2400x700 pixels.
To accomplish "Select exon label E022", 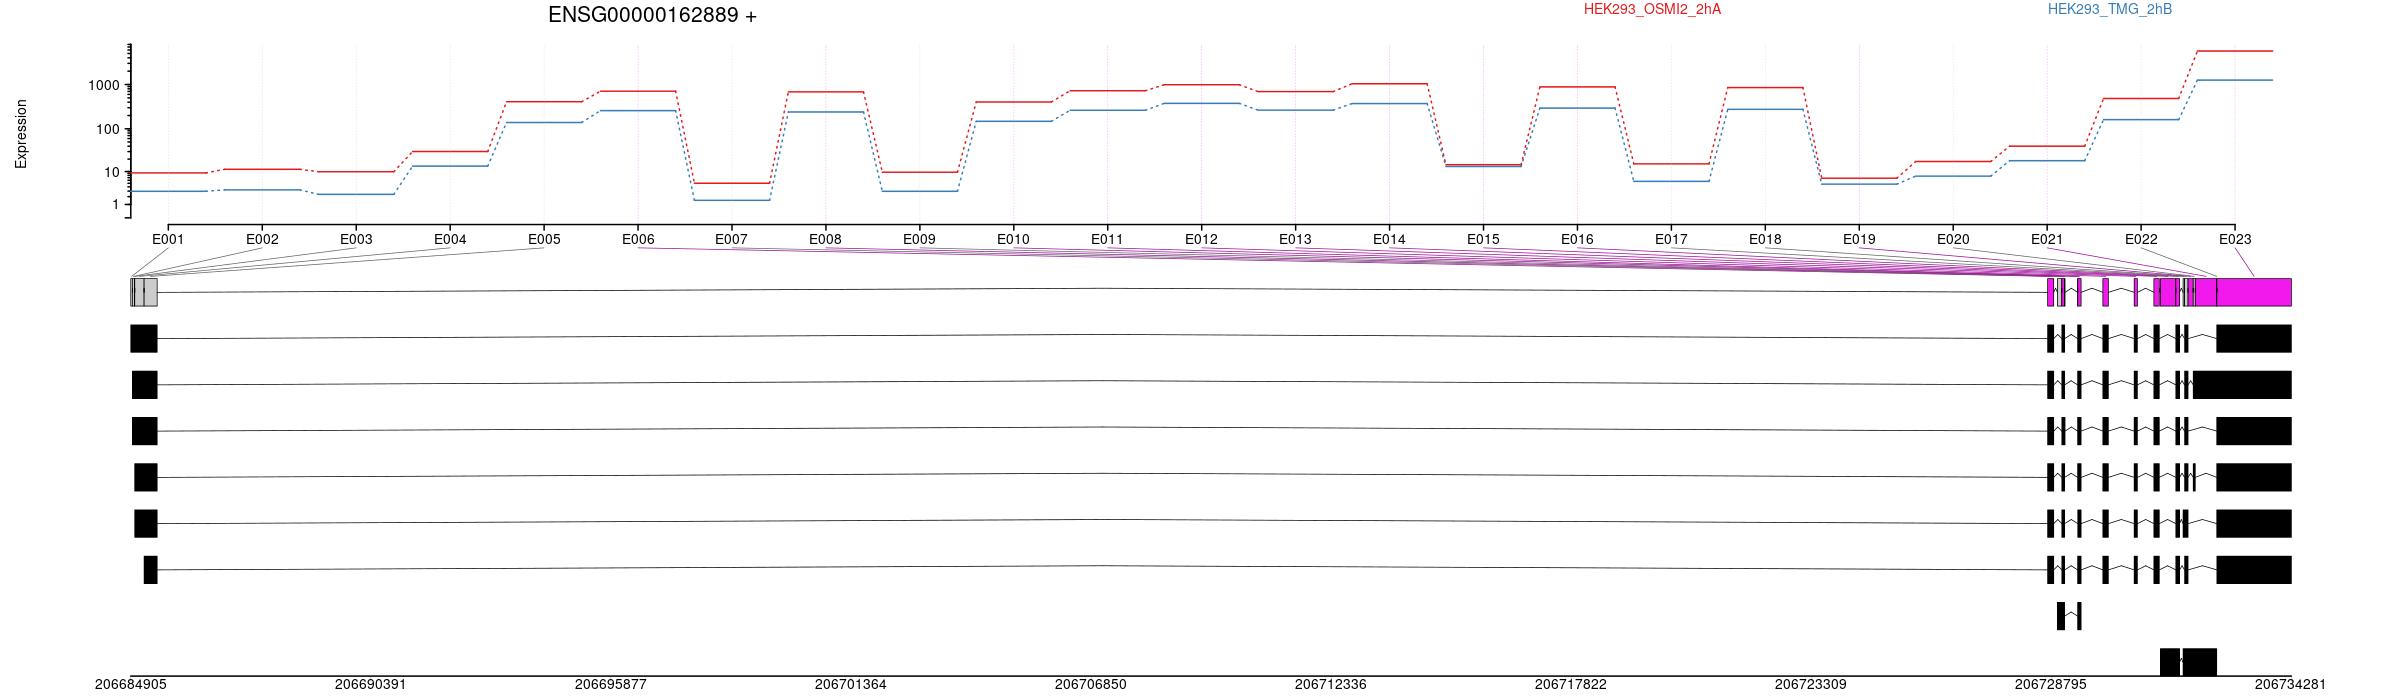I will [2141, 240].
